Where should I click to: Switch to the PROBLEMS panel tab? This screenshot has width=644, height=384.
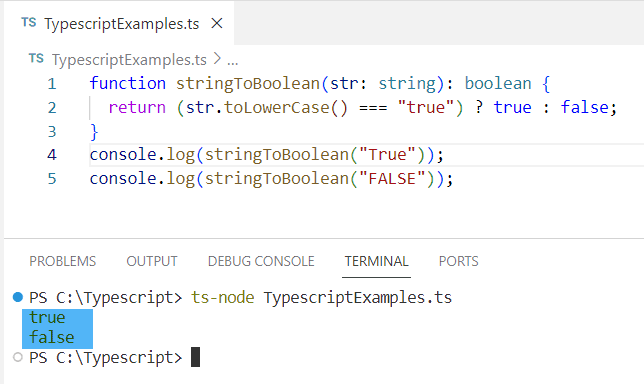62,261
